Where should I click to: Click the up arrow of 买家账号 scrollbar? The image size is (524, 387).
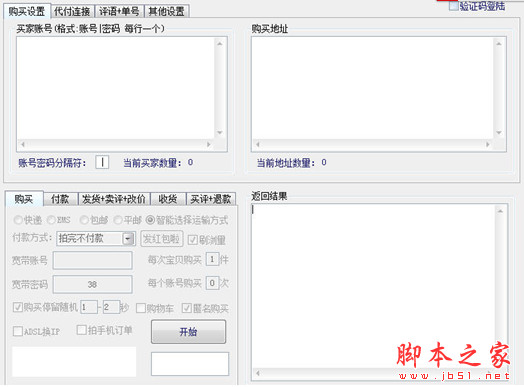click(x=220, y=44)
